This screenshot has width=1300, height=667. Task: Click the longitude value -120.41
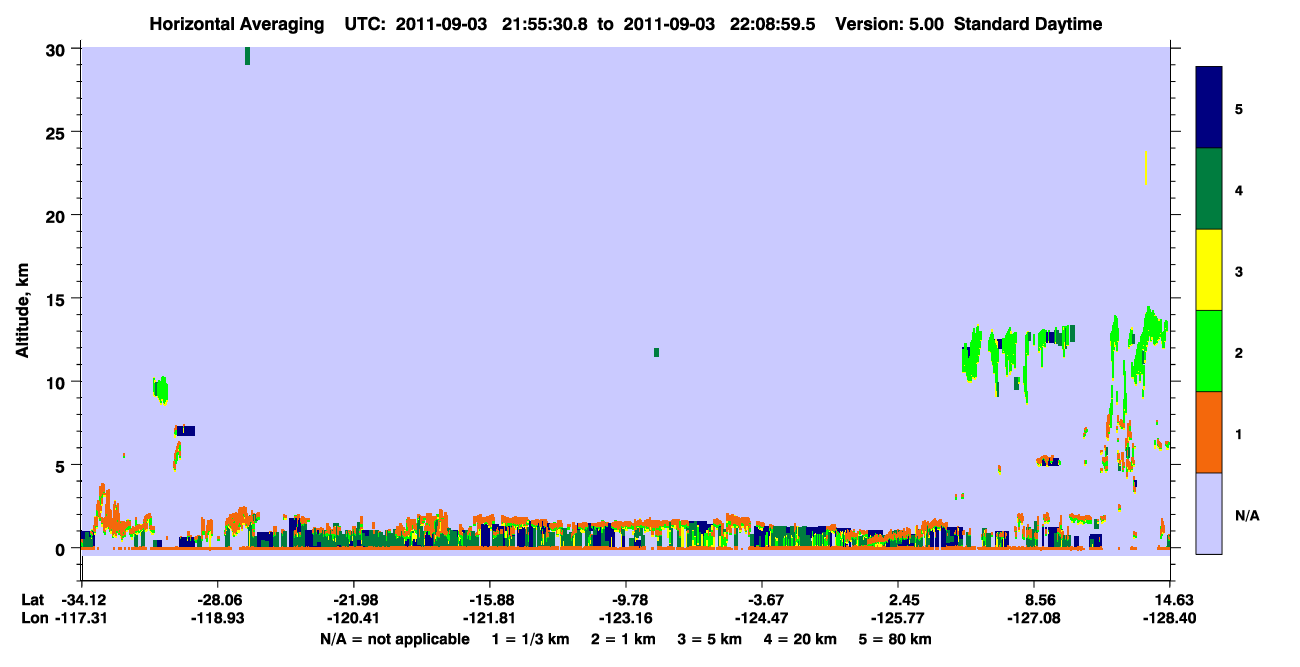click(x=354, y=618)
